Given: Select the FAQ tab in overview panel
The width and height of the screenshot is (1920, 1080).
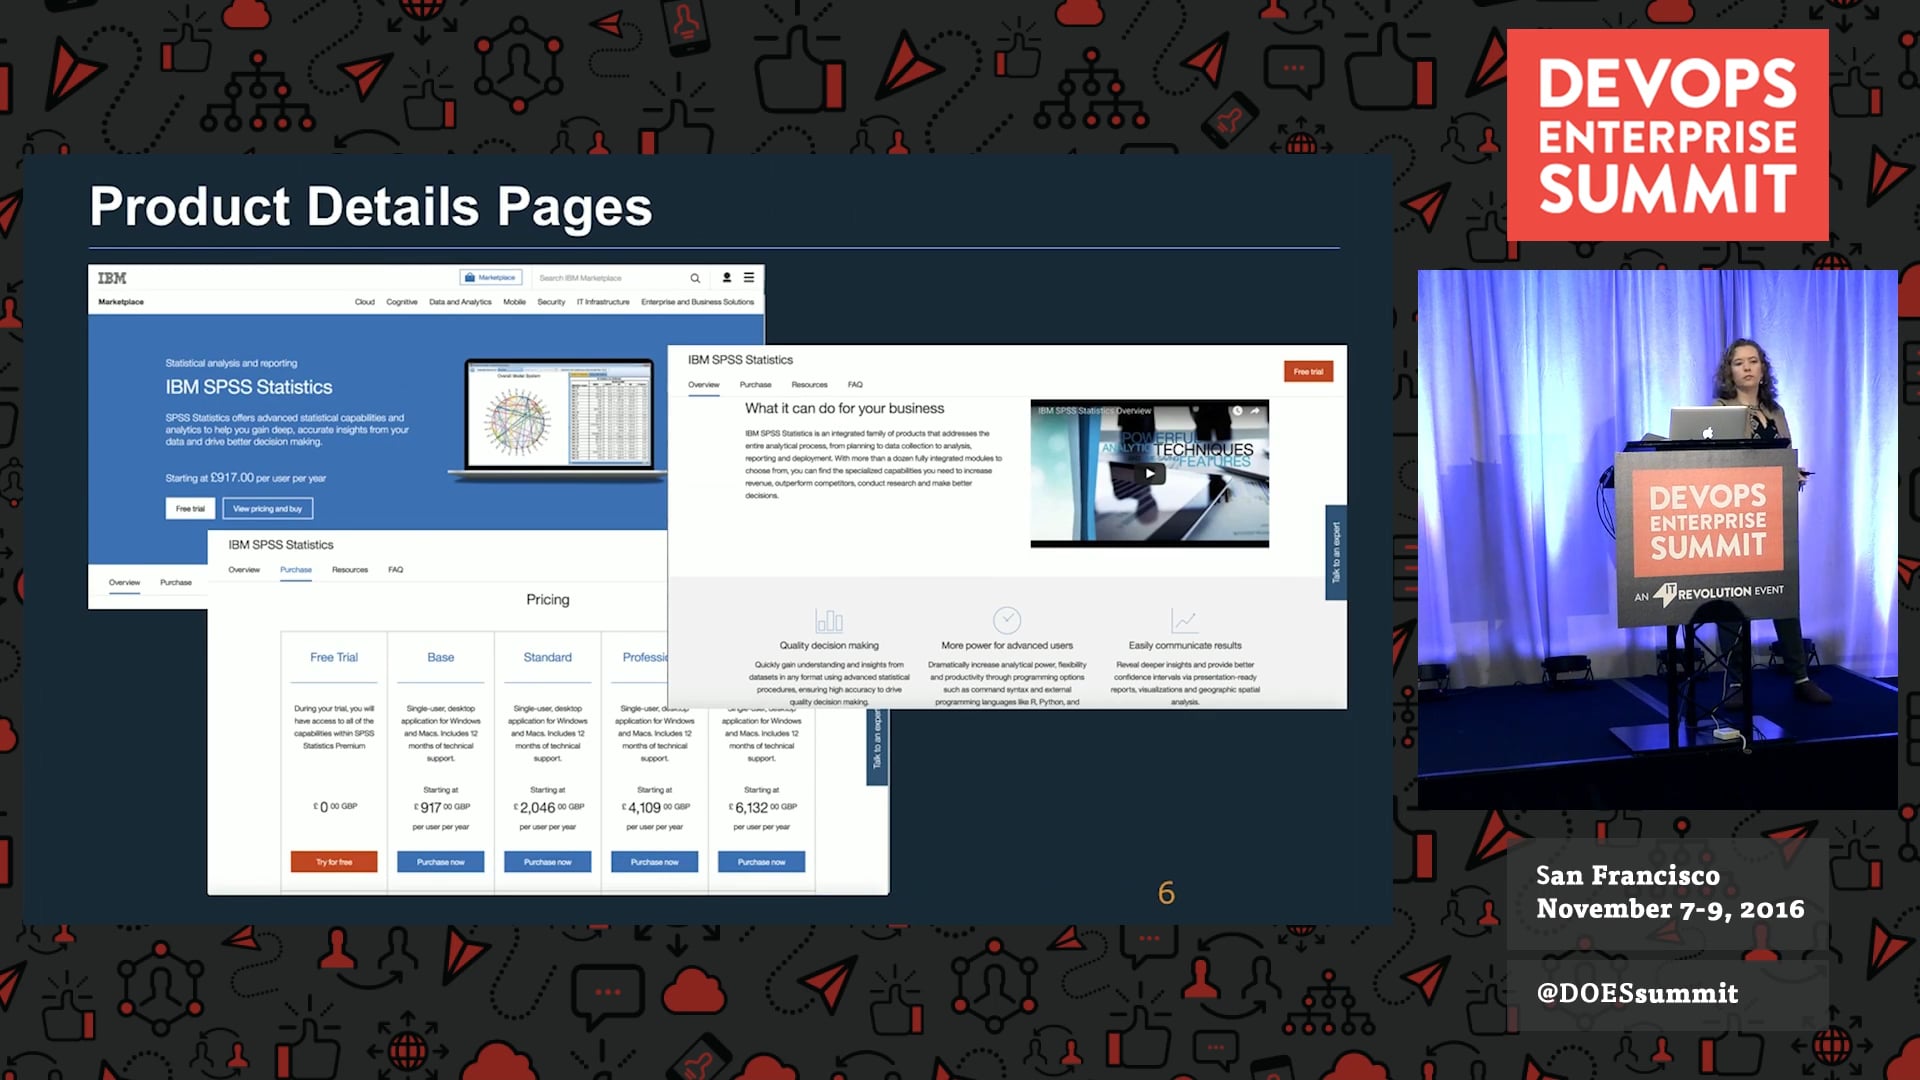Looking at the screenshot, I should pyautogui.click(x=855, y=385).
